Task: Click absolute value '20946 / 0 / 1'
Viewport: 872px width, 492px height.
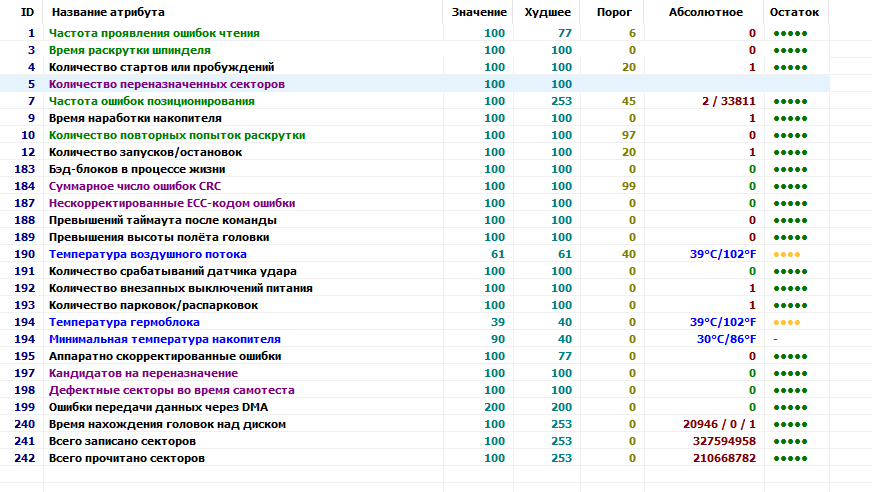Action: 719,424
